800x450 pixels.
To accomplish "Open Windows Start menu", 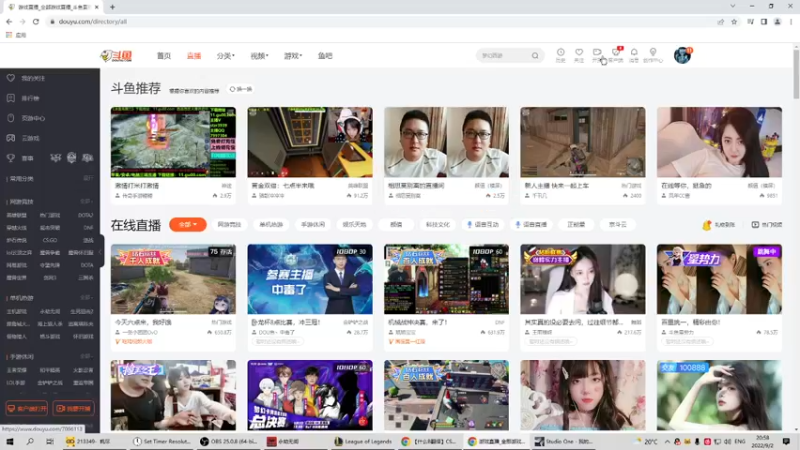I will click(9, 441).
